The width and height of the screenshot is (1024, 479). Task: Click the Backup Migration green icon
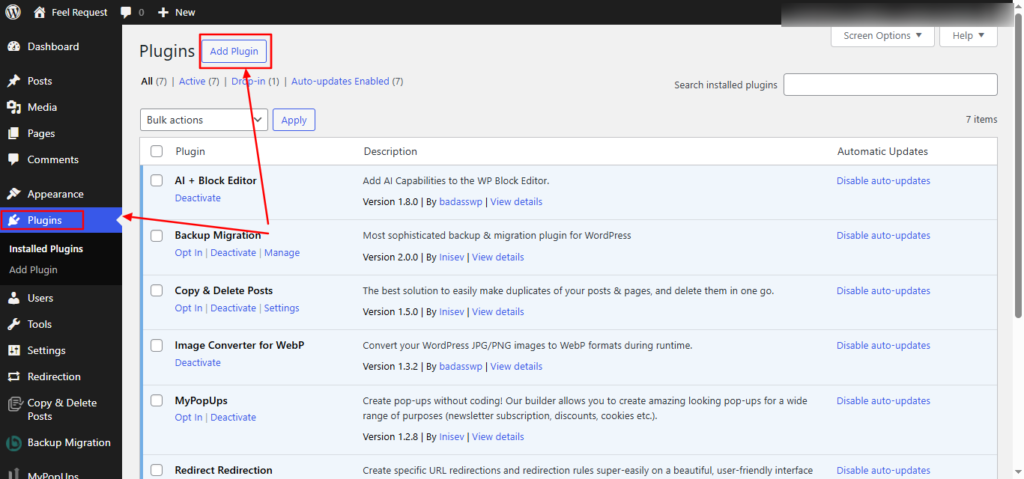point(14,443)
